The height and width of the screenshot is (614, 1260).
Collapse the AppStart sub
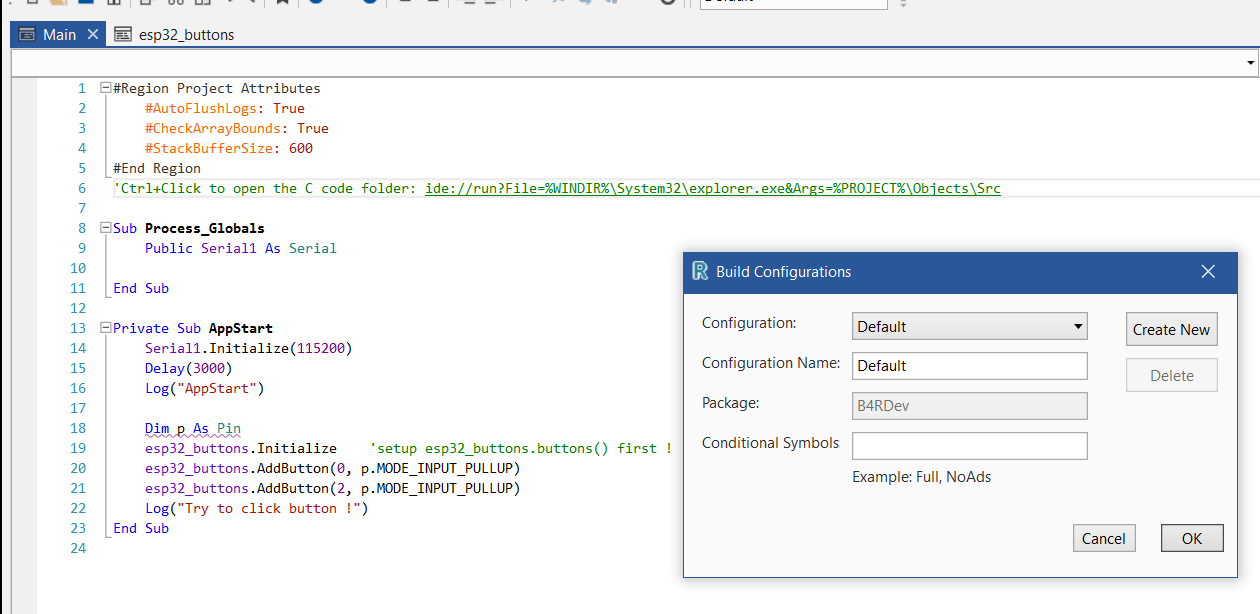[x=106, y=328]
